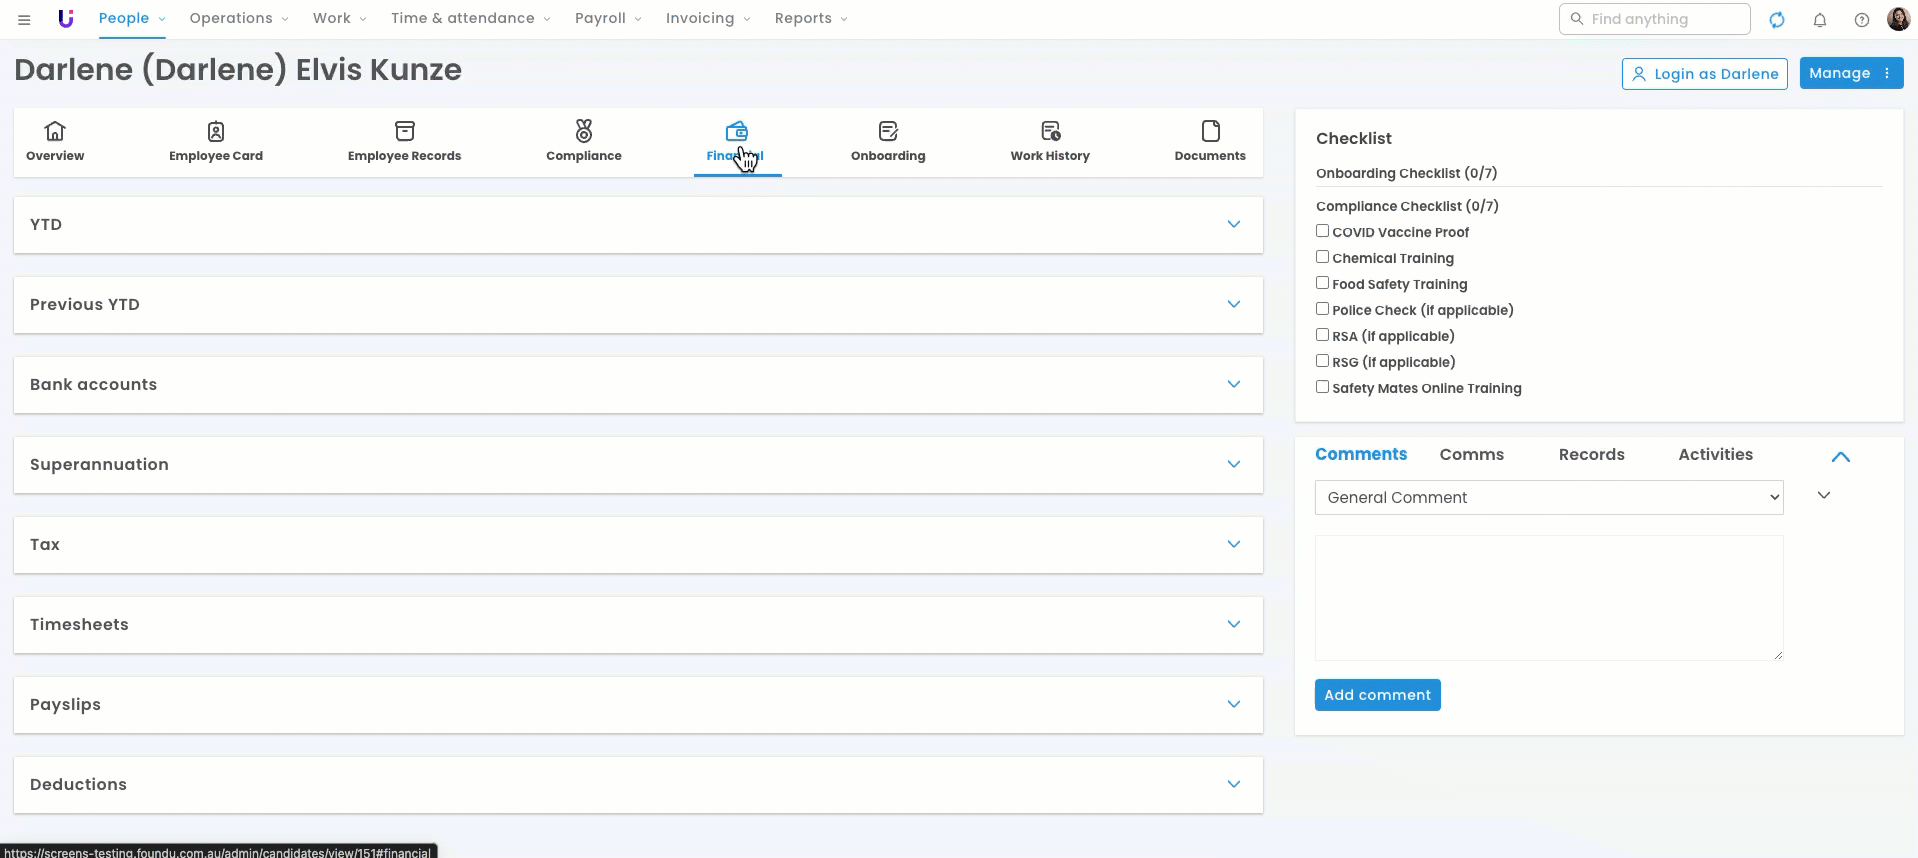
Task: Open the Documents icon tab
Action: coord(1209,141)
